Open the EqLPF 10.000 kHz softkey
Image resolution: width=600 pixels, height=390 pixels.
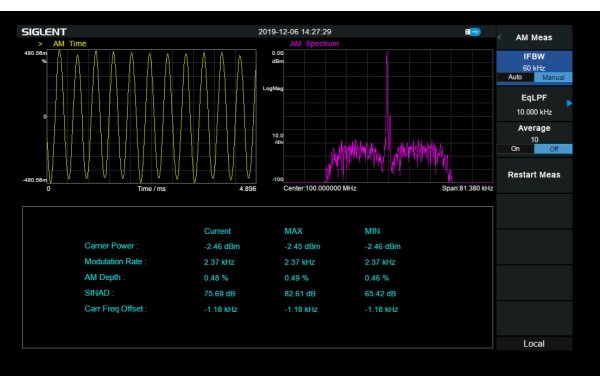pos(534,104)
